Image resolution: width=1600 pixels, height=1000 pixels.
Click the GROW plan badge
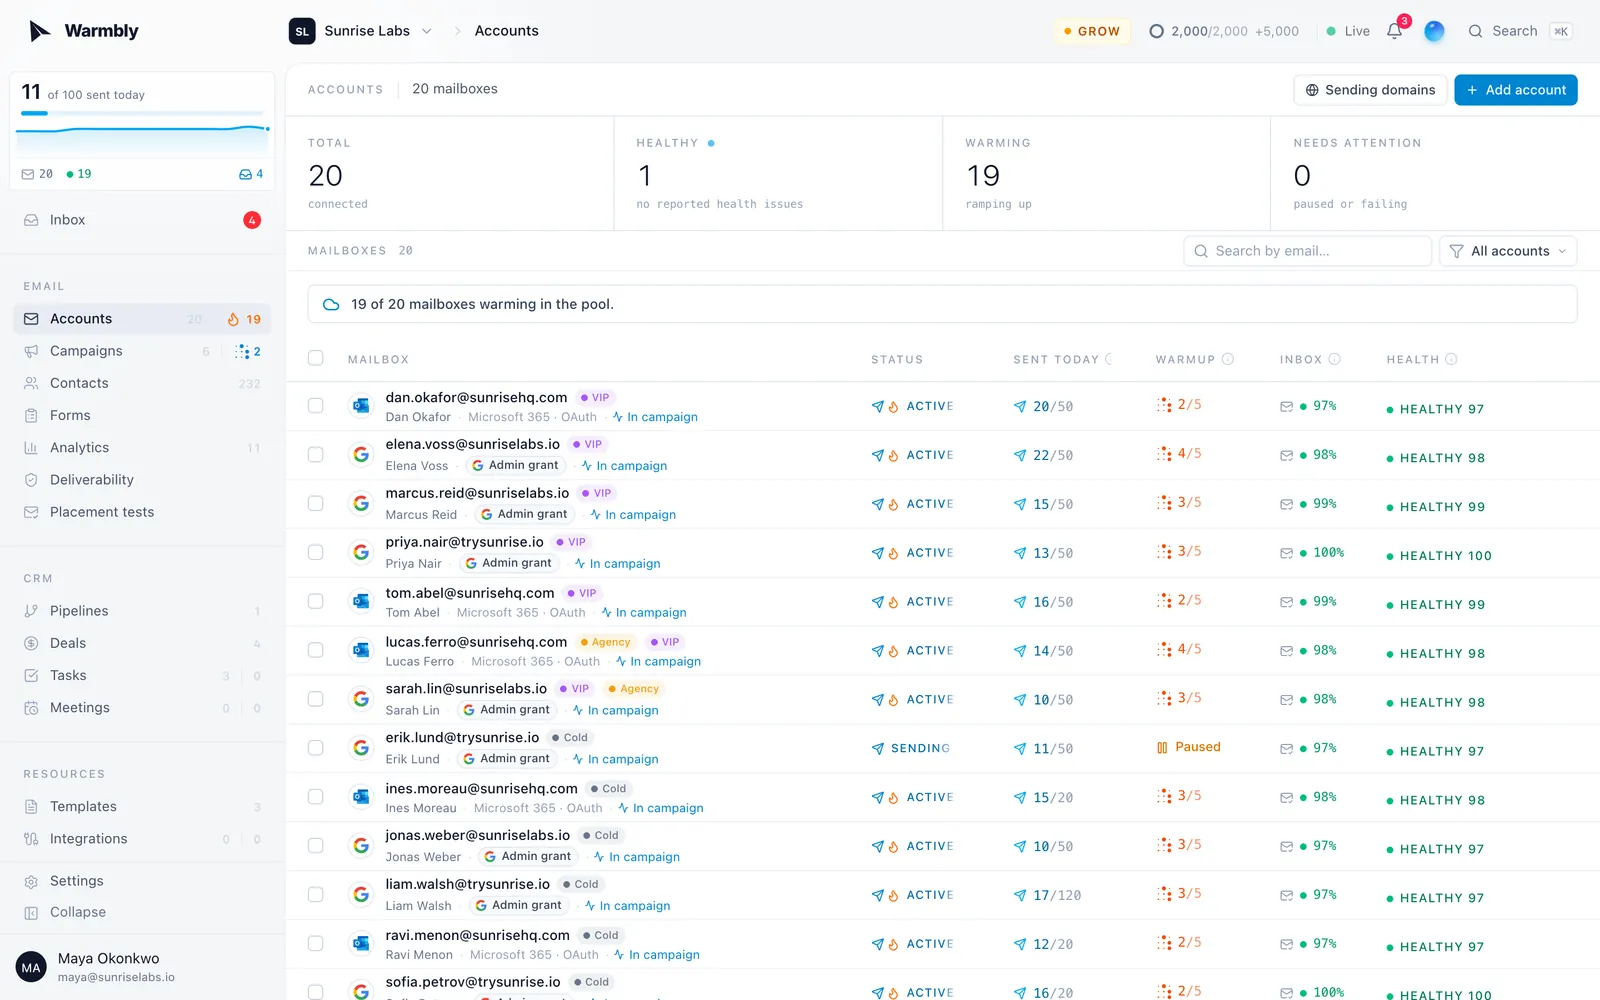click(x=1092, y=31)
